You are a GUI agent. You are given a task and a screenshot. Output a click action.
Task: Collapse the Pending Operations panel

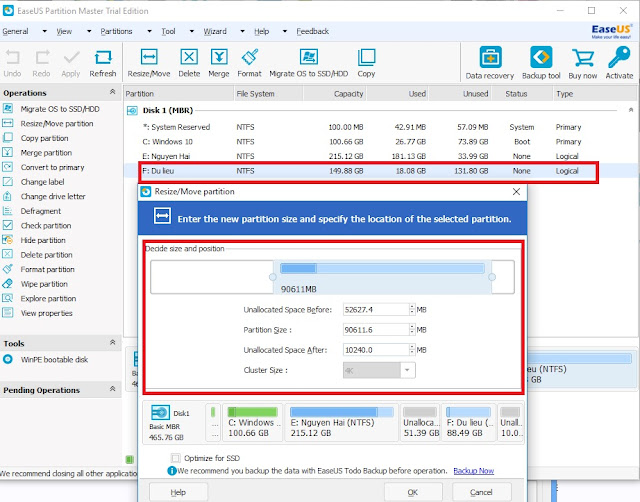113,389
